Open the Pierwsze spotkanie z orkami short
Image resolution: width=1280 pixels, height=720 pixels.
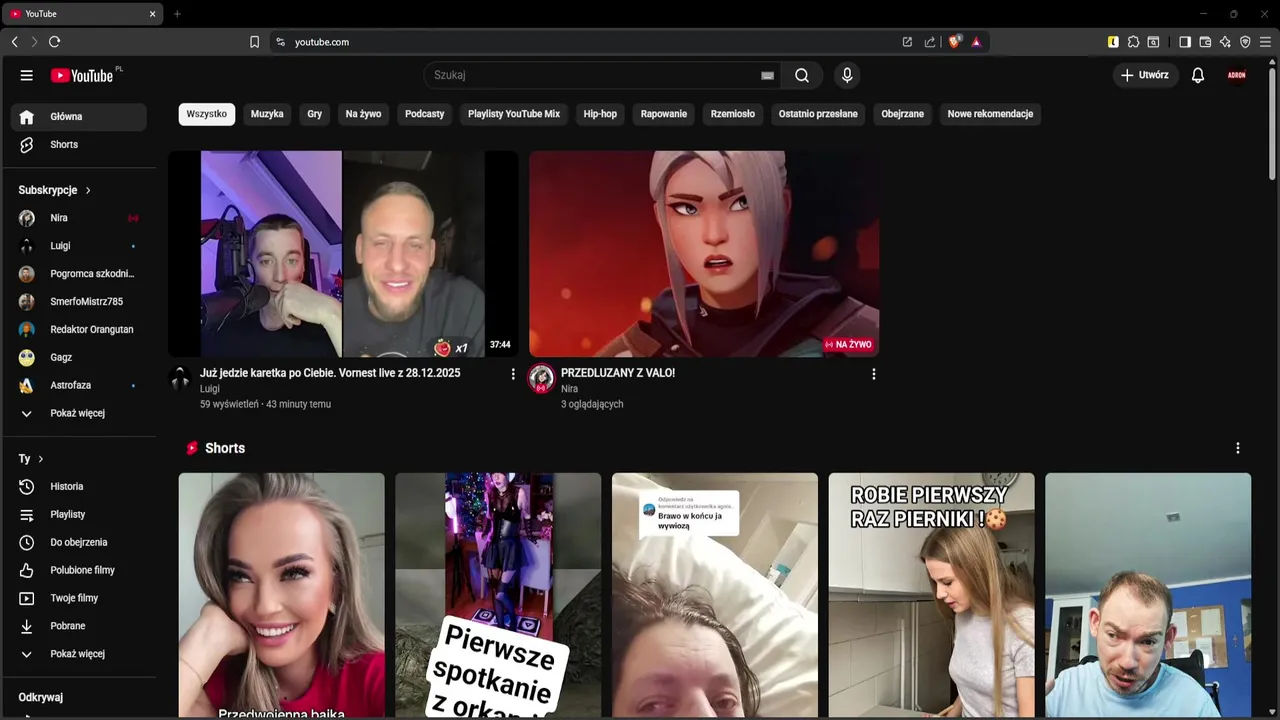498,595
